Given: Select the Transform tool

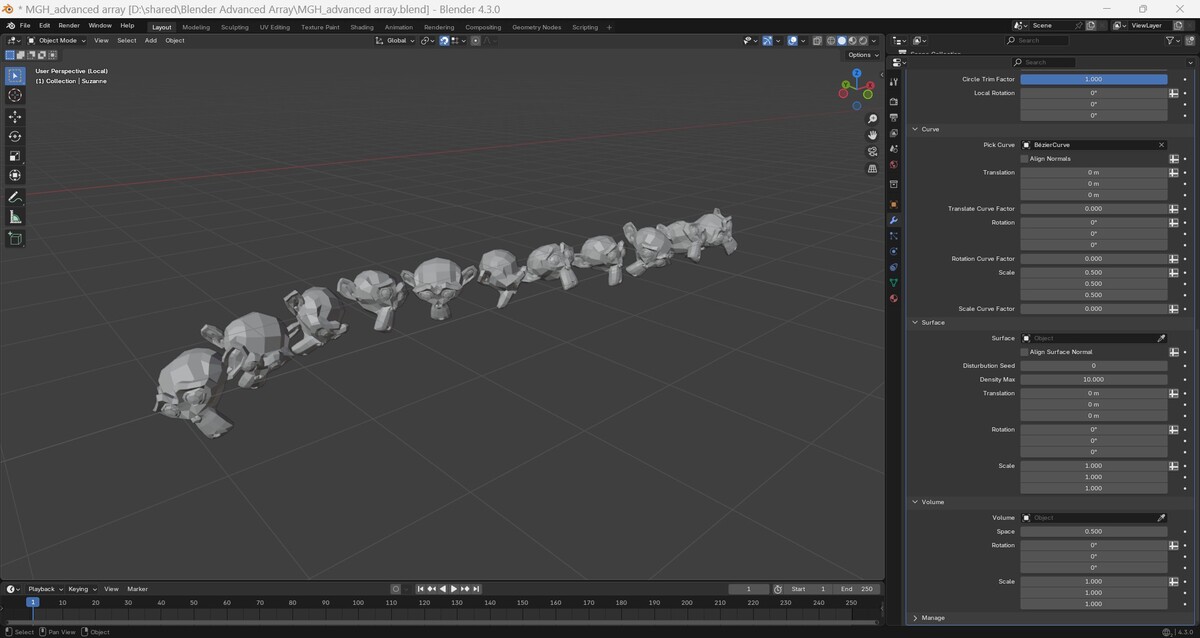Looking at the screenshot, I should (x=15, y=176).
